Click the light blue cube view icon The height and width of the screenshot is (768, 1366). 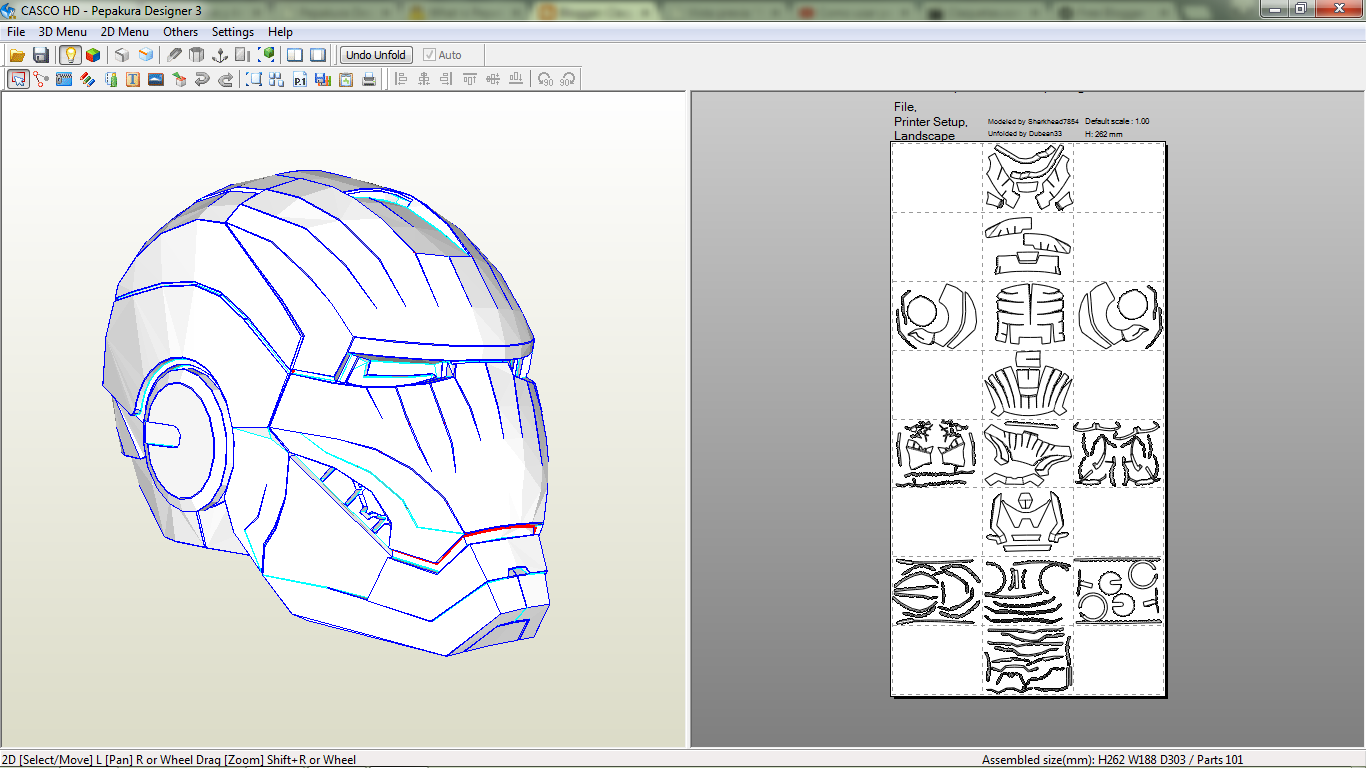point(146,55)
